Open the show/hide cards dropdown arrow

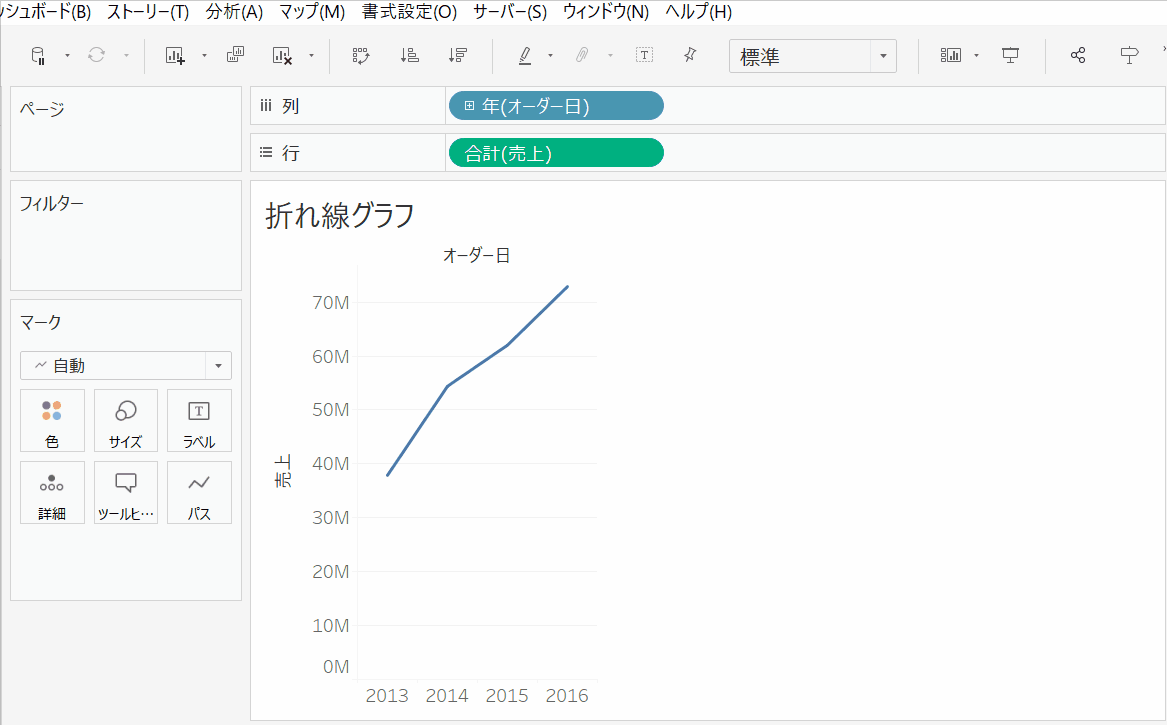coord(976,56)
